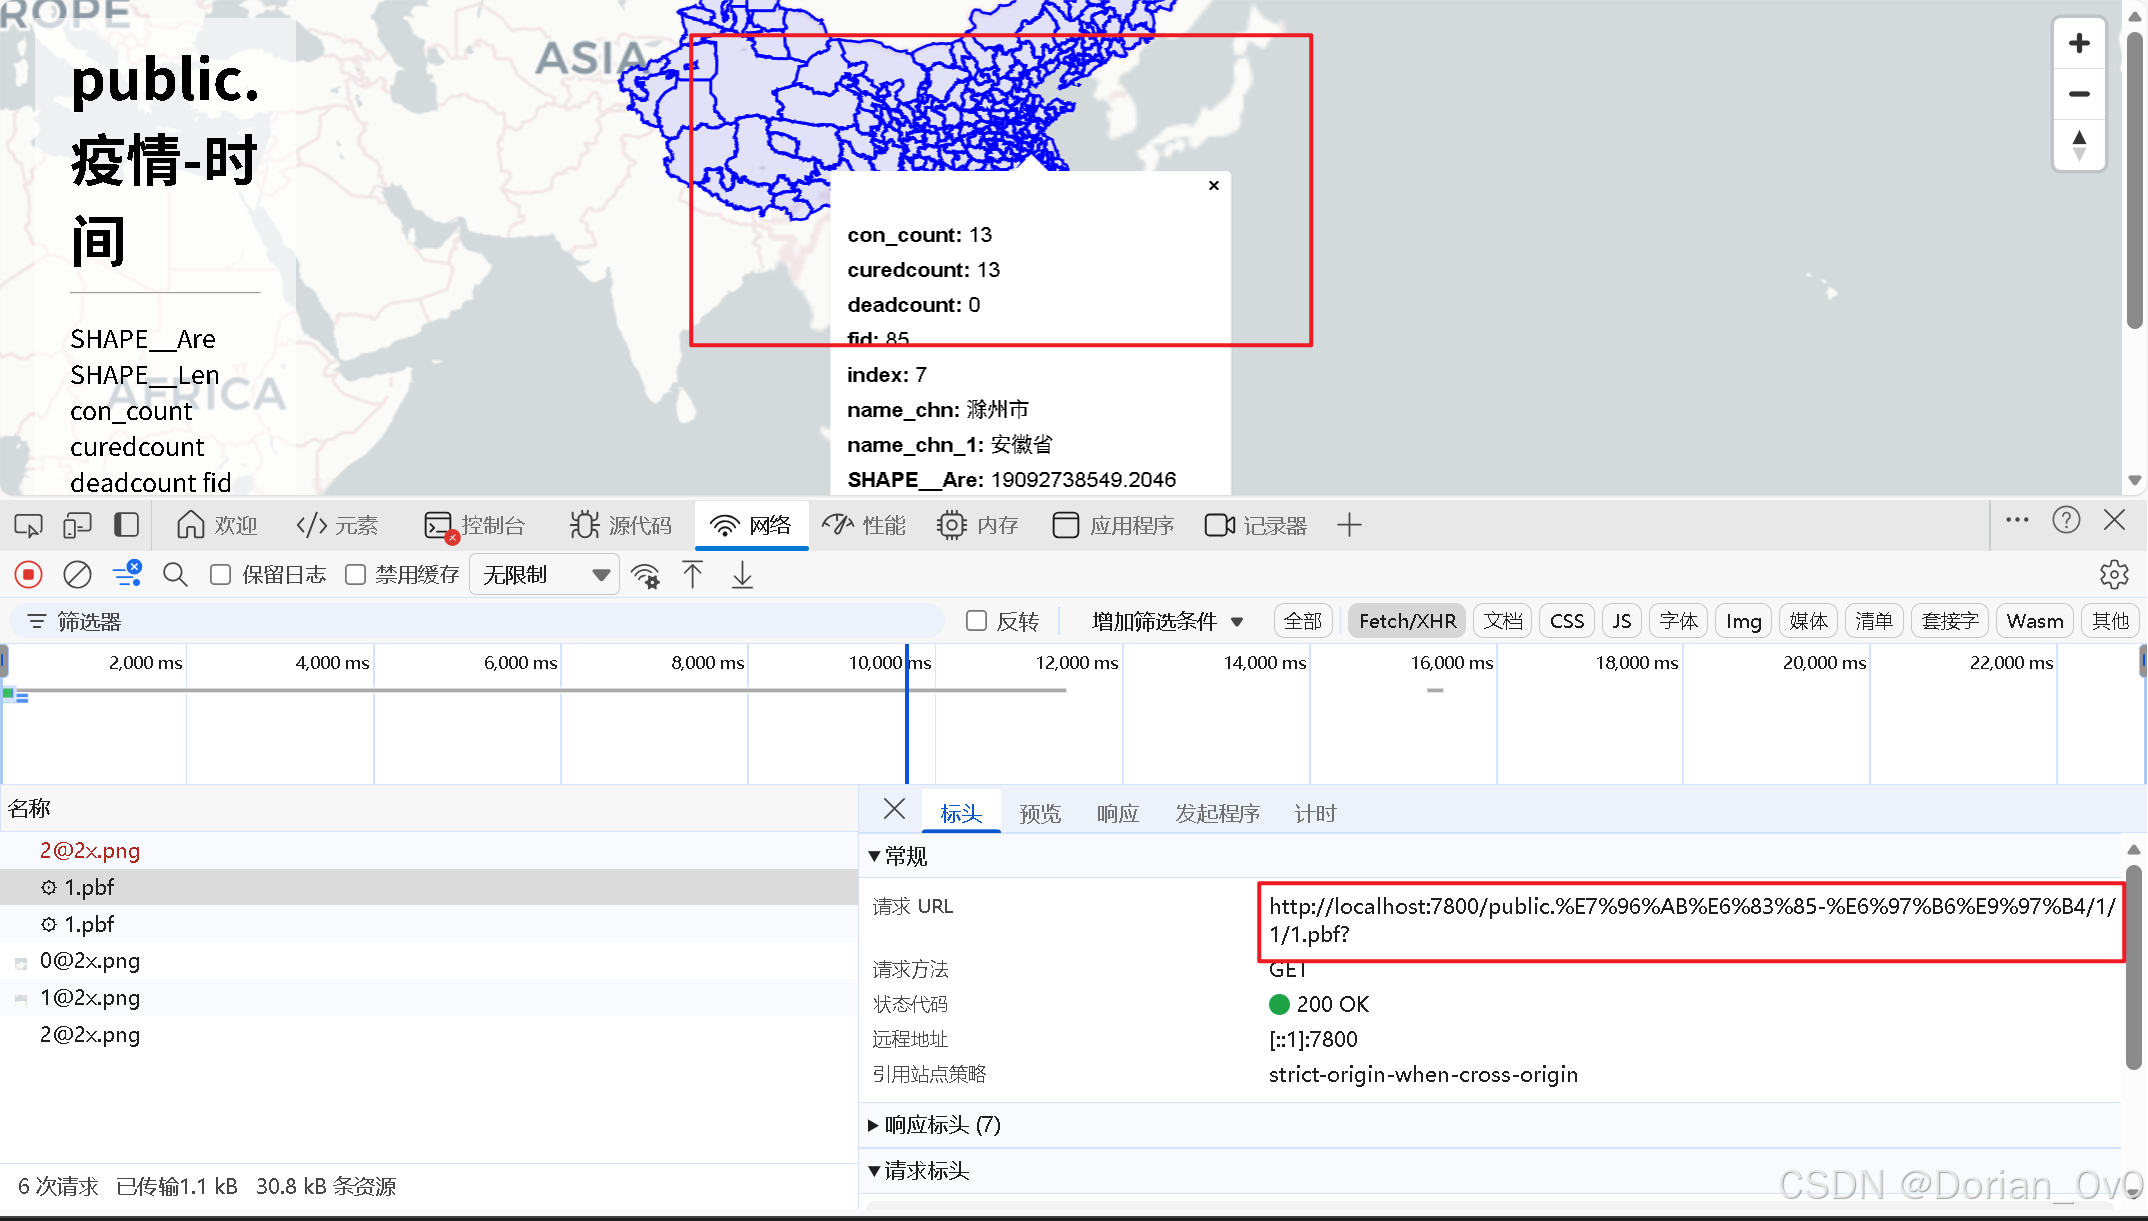Image resolution: width=2148 pixels, height=1221 pixels.
Task: Open the network settings gear icon
Action: [2113, 574]
